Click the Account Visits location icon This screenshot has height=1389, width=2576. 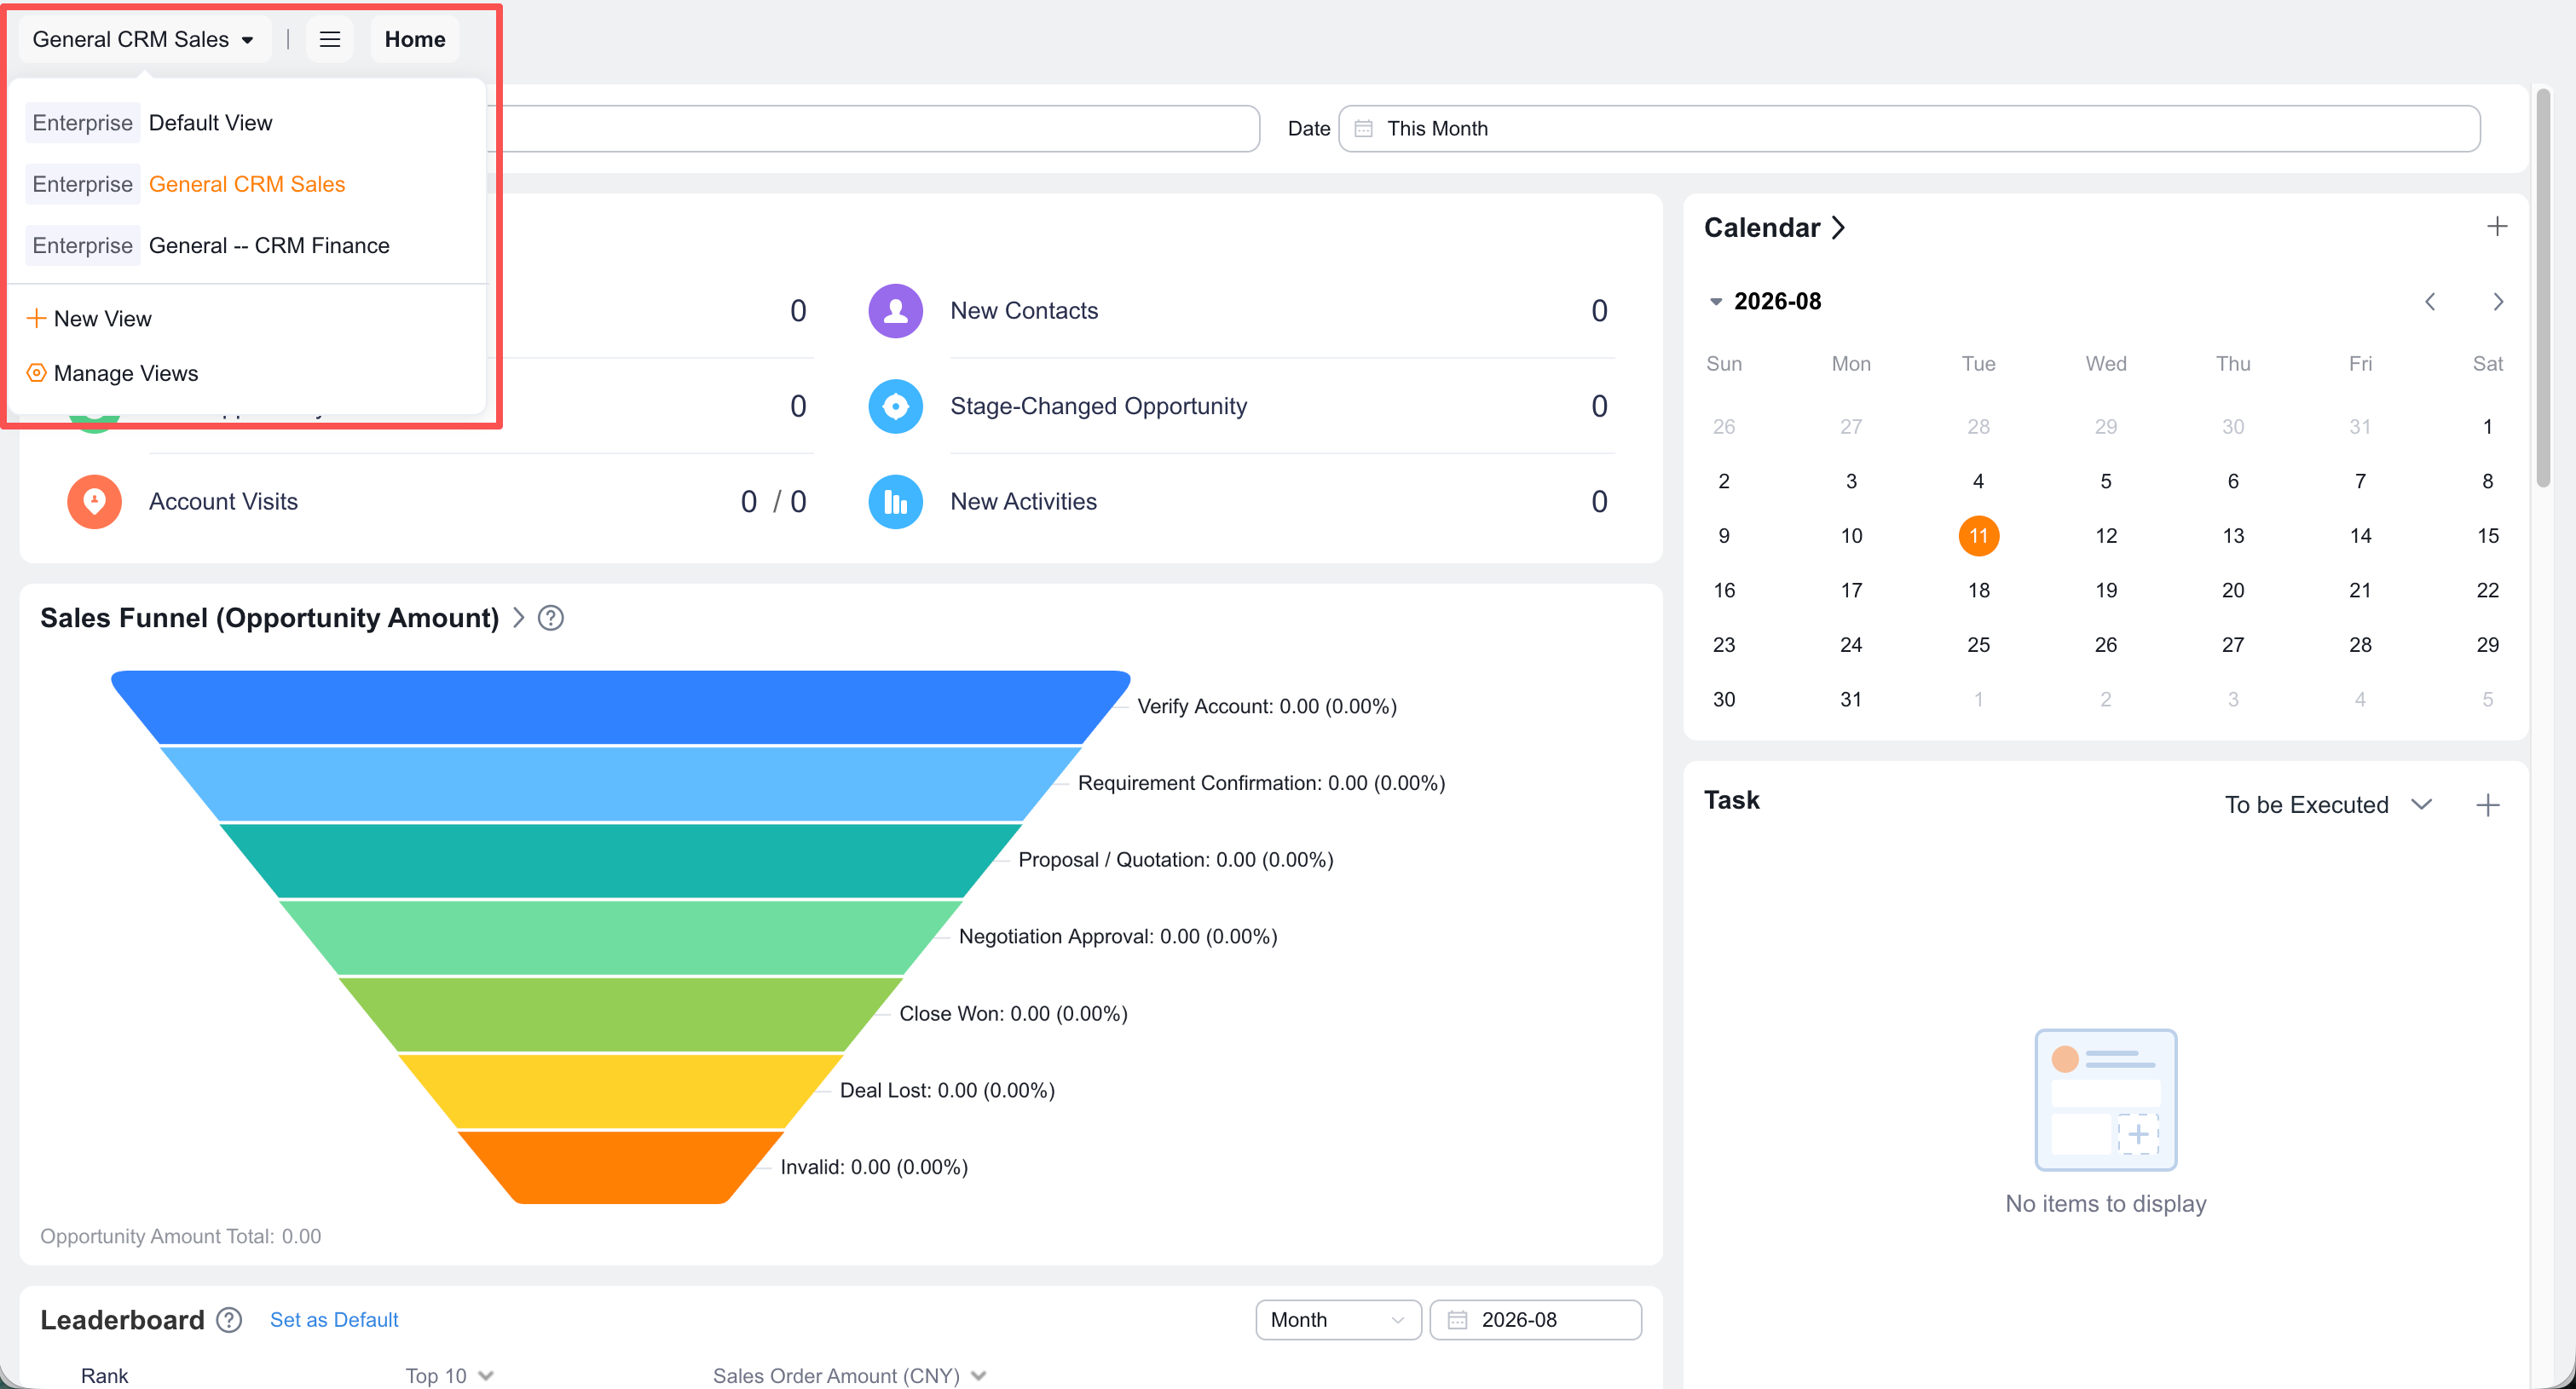coord(94,502)
